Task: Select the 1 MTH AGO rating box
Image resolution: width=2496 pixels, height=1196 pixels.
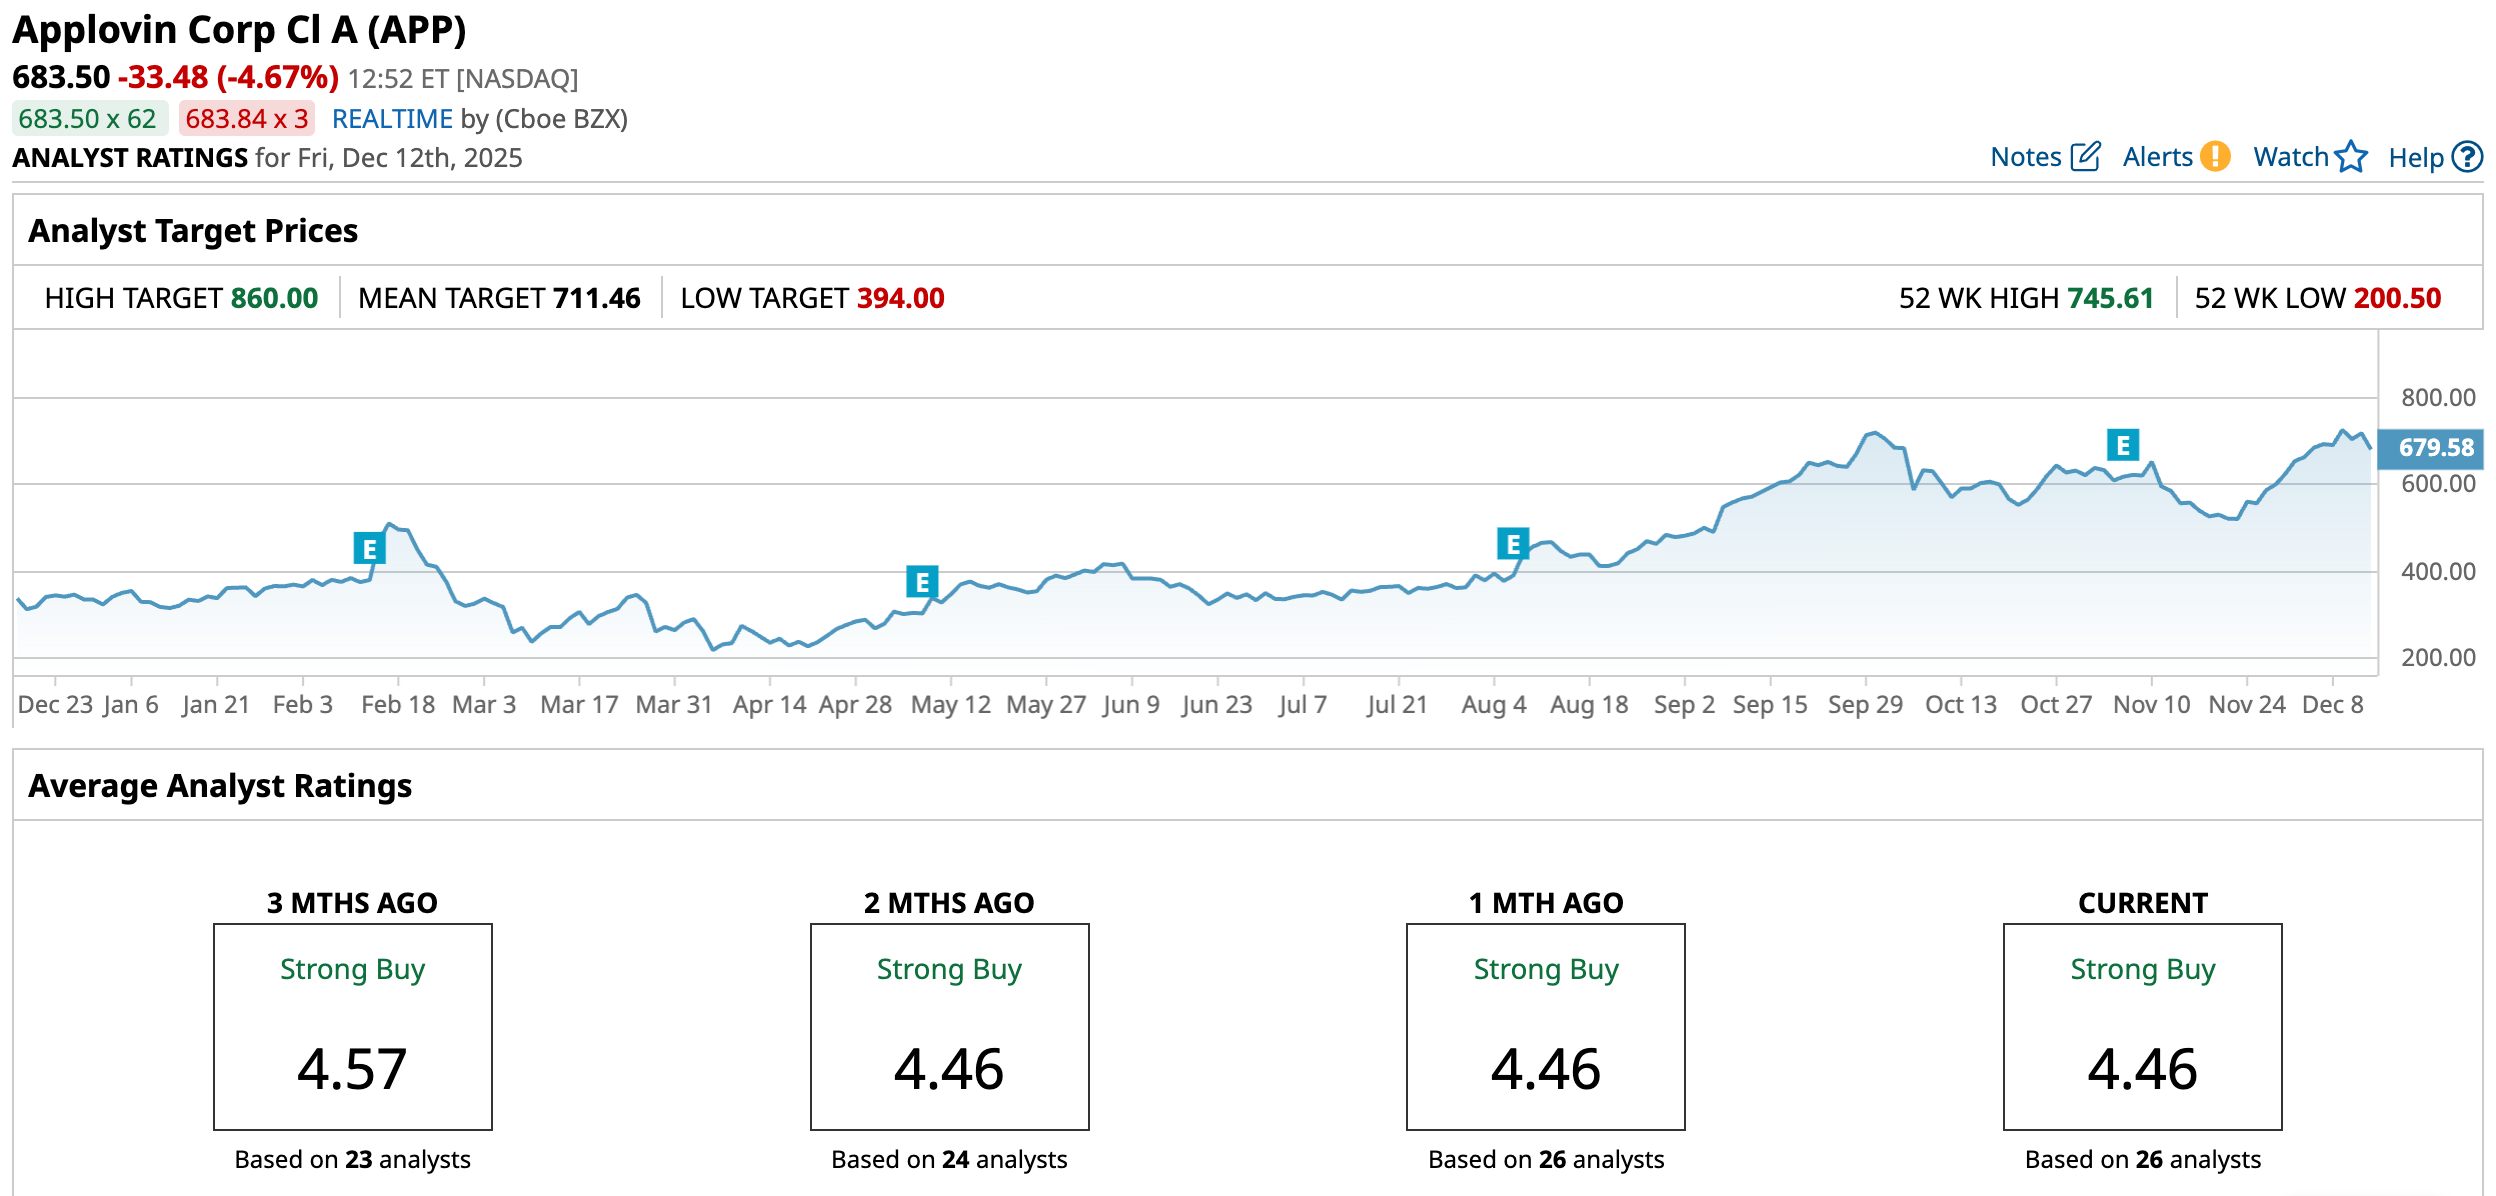Action: (x=1545, y=1027)
